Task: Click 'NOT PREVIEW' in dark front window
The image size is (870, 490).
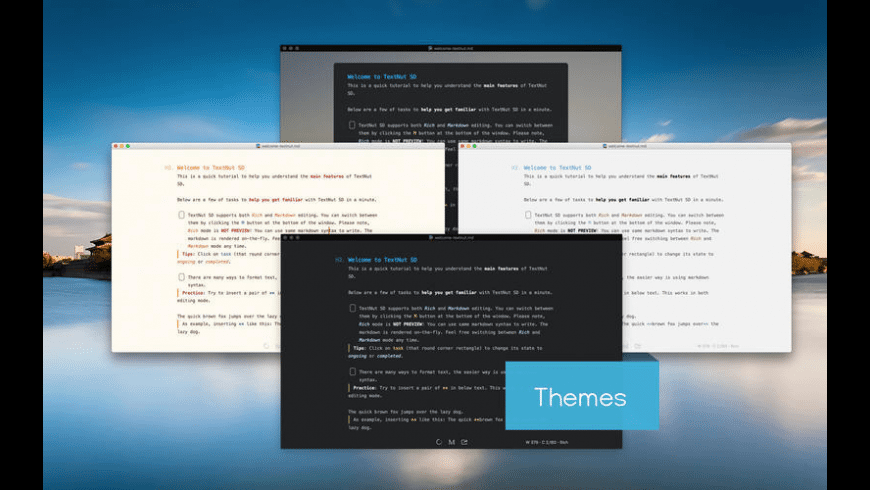Action: (x=408, y=324)
